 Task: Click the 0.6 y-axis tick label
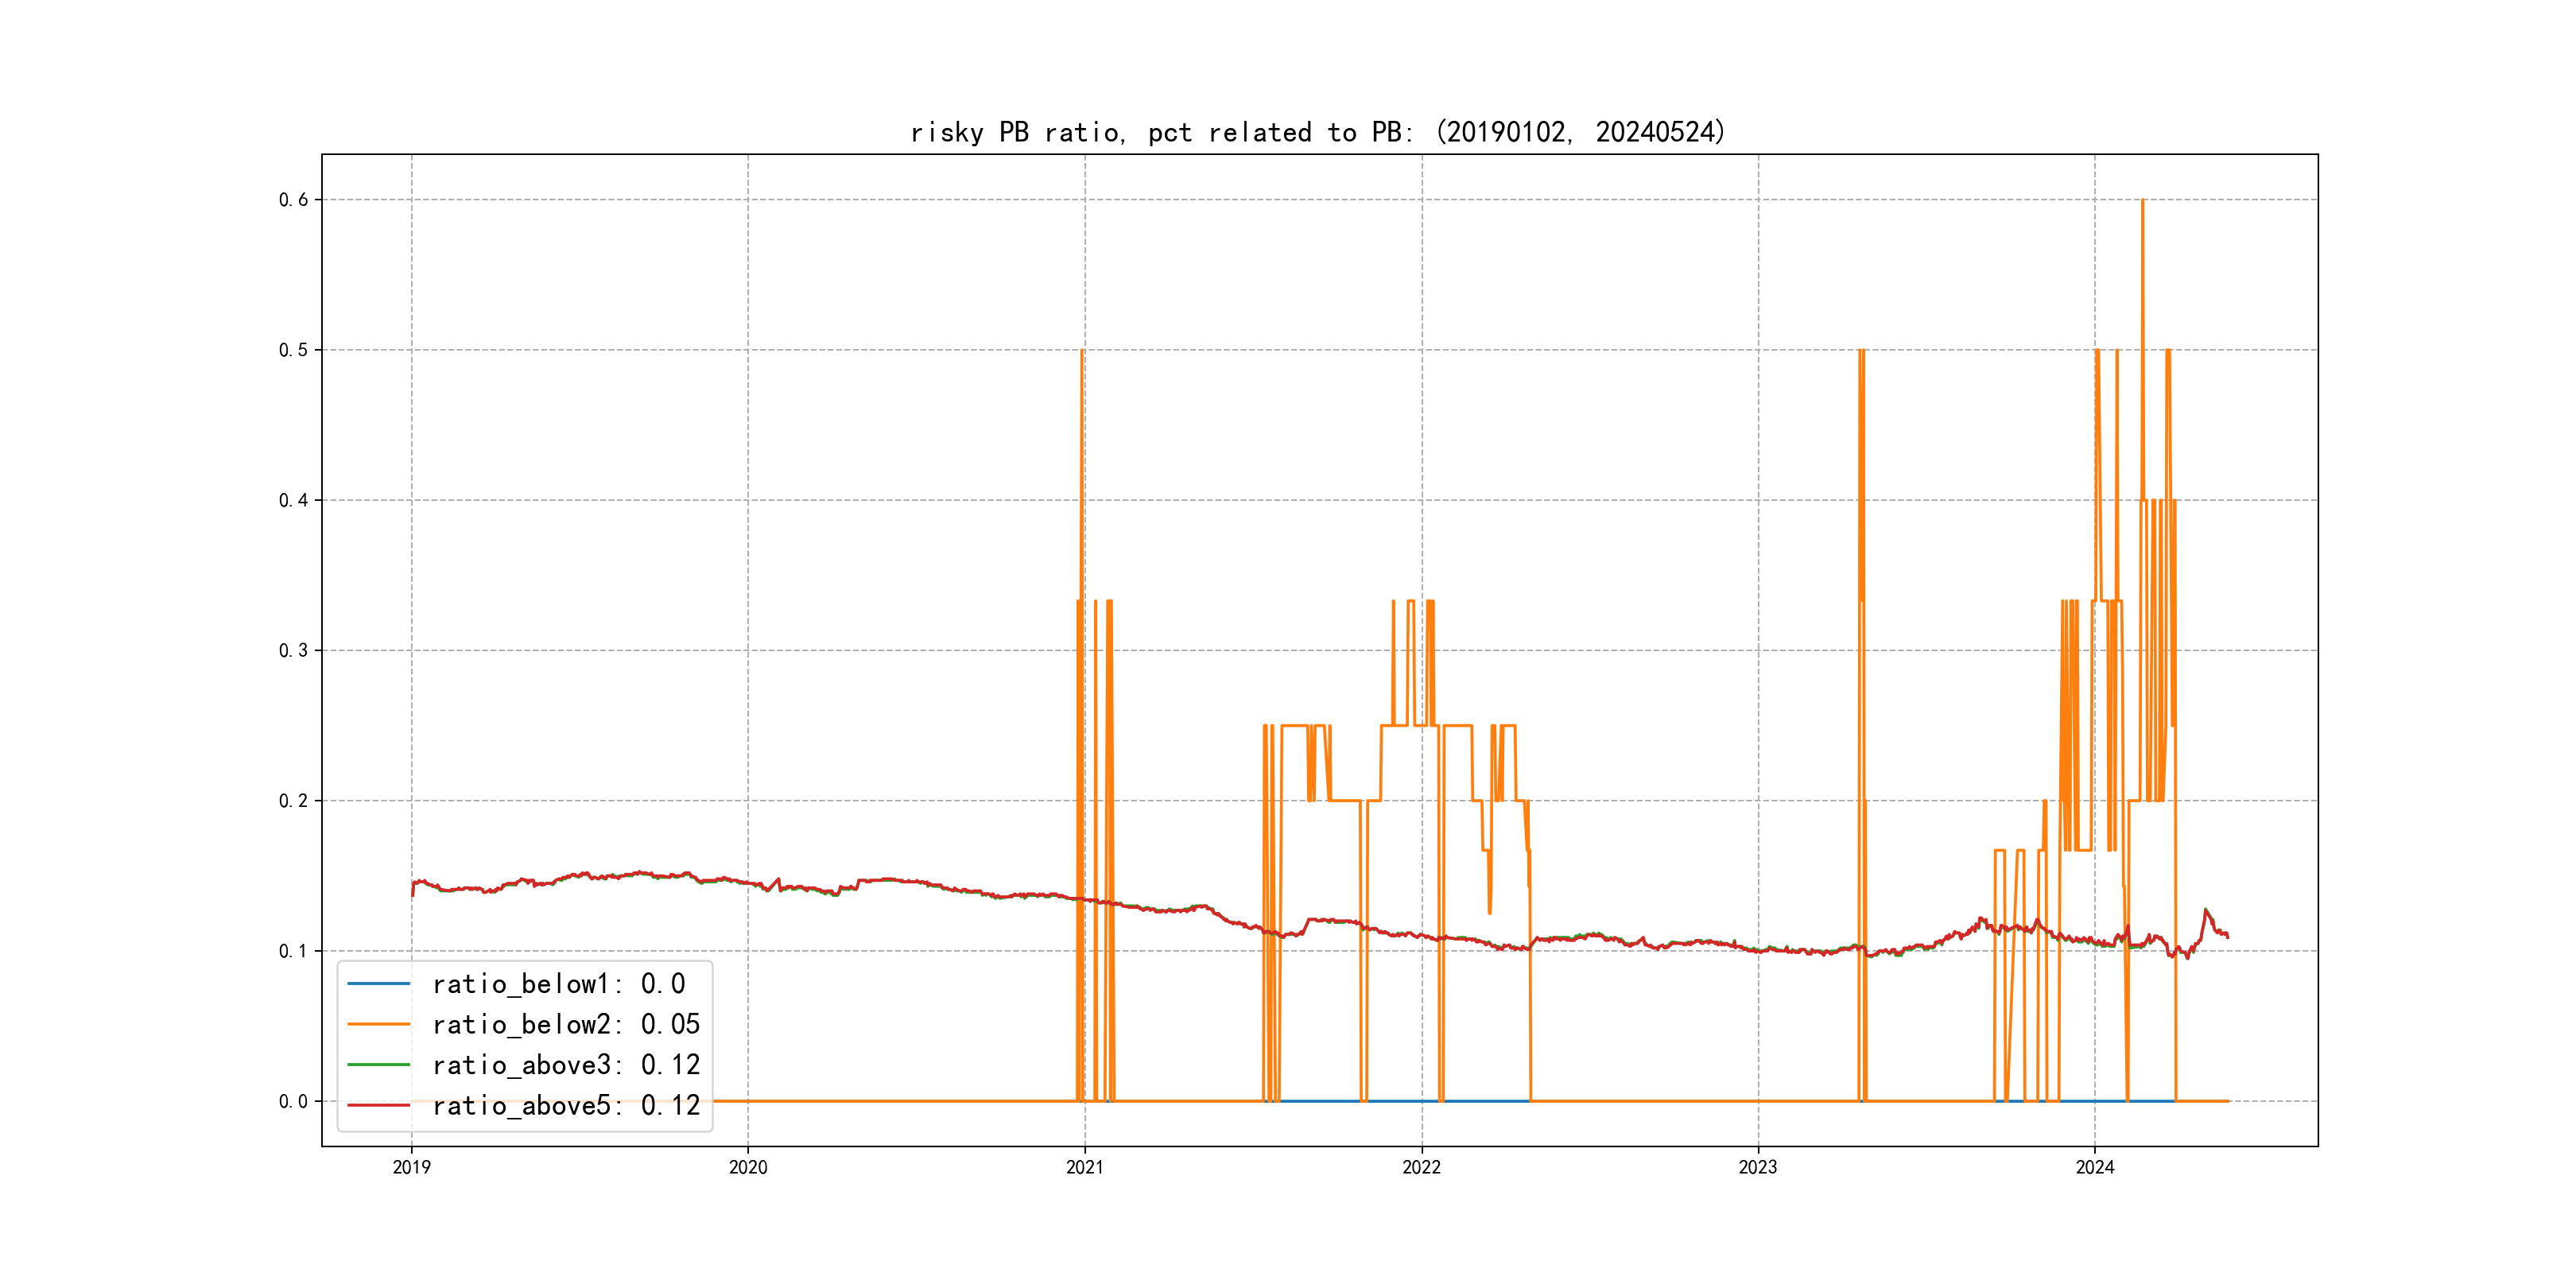(293, 200)
